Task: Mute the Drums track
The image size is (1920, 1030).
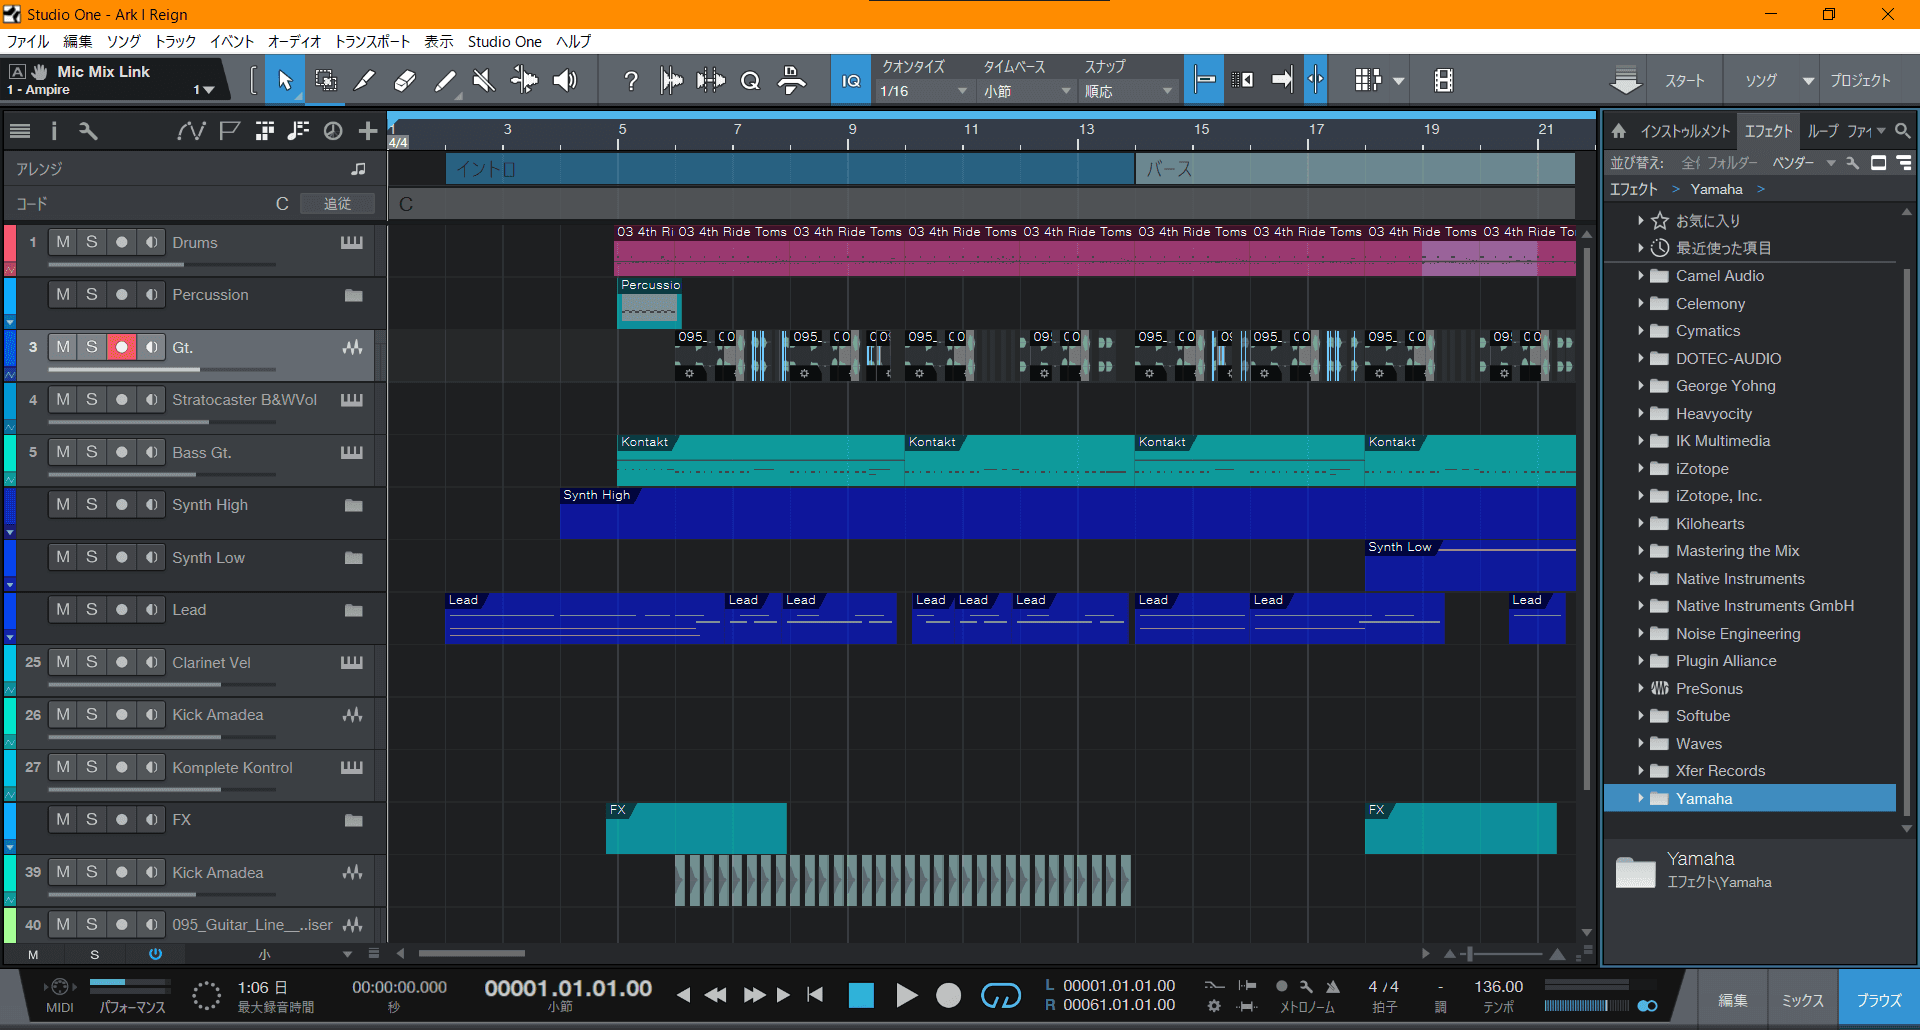Action: [x=63, y=242]
